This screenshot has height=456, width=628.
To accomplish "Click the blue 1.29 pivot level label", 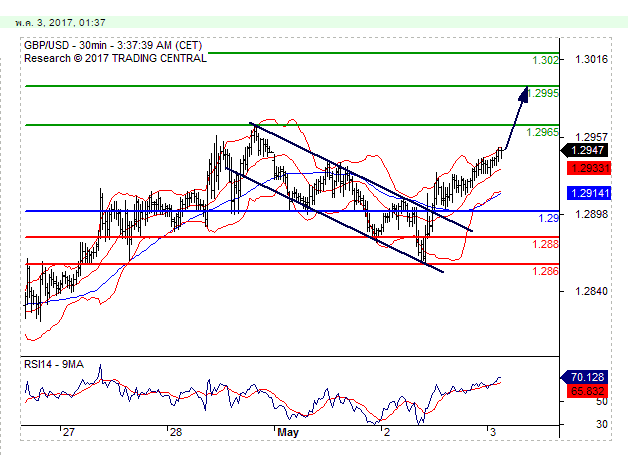I will point(549,218).
